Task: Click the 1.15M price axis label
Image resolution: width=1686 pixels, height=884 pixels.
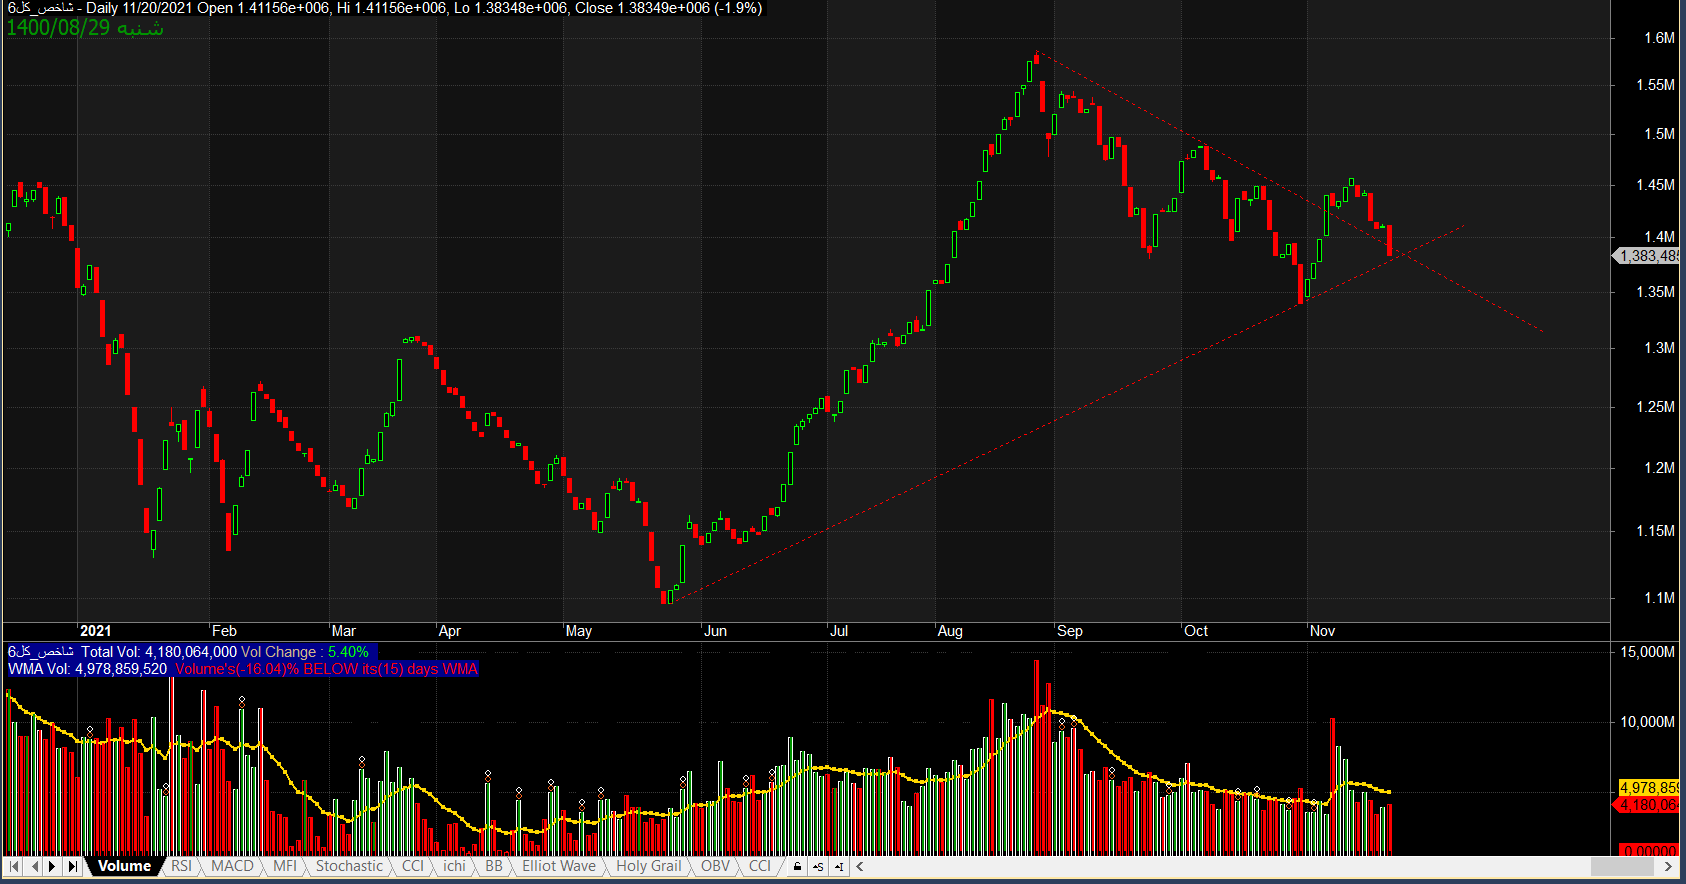Action: click(1655, 531)
